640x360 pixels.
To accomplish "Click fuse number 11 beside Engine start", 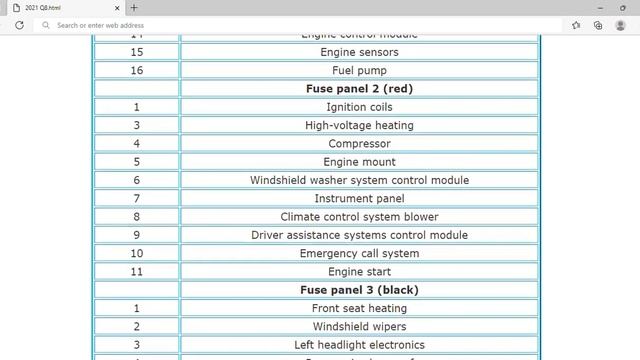I will pyautogui.click(x=137, y=271).
